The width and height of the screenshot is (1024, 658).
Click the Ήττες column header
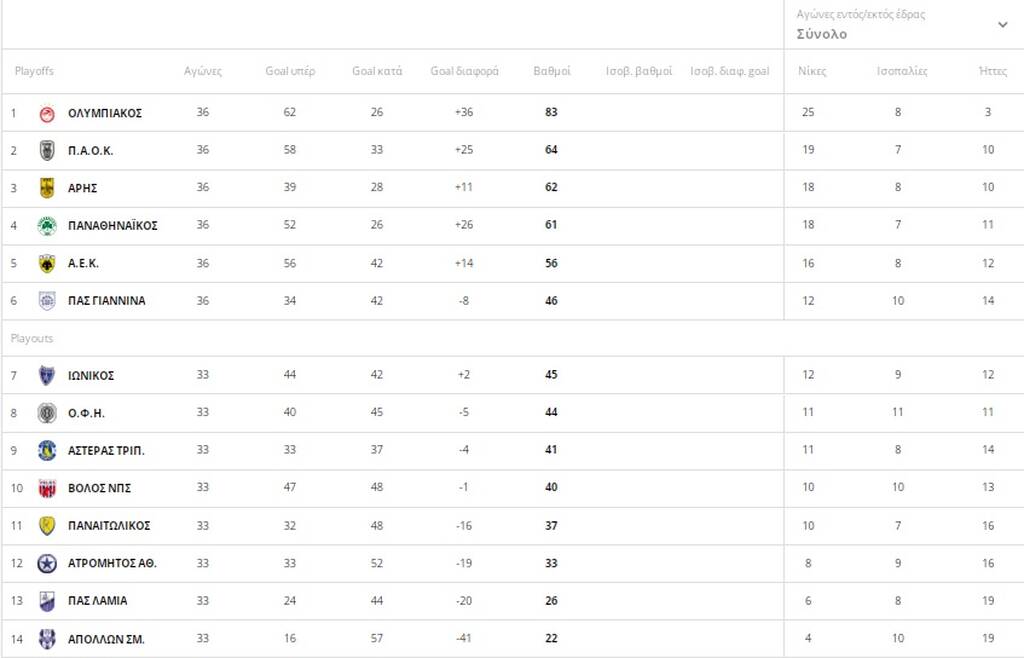click(993, 71)
